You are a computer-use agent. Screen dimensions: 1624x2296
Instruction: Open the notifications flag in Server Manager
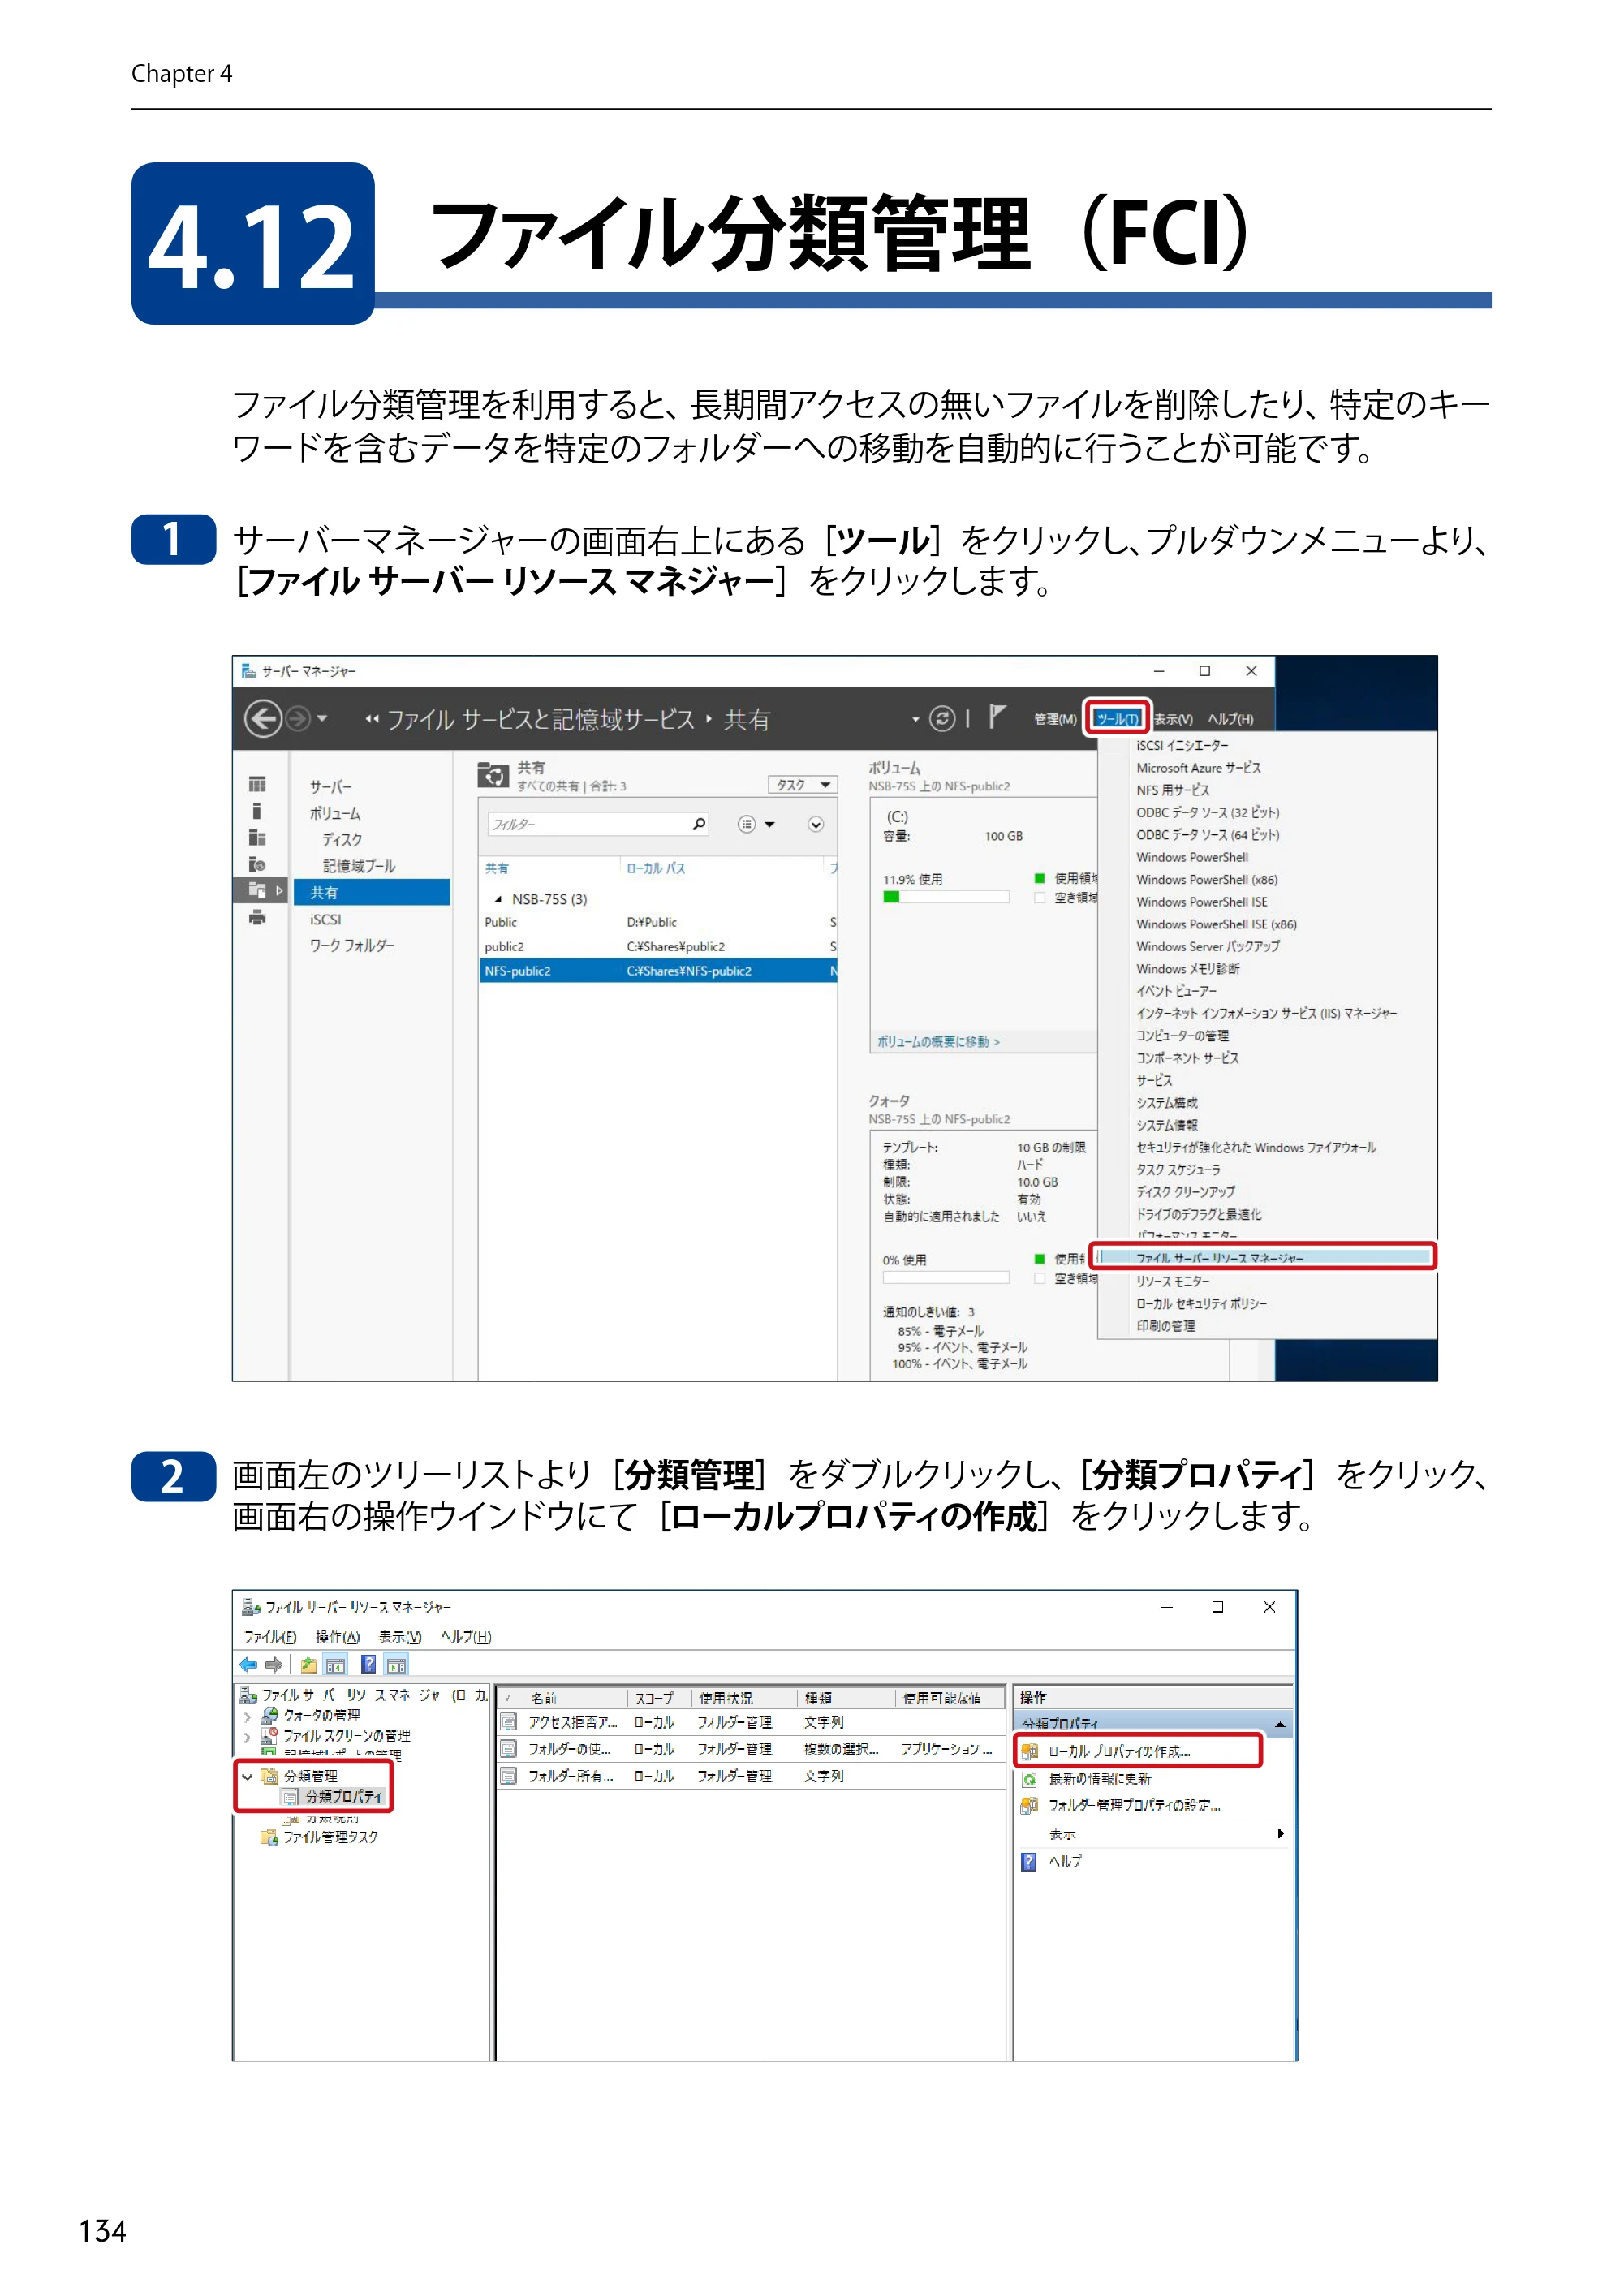point(996,716)
